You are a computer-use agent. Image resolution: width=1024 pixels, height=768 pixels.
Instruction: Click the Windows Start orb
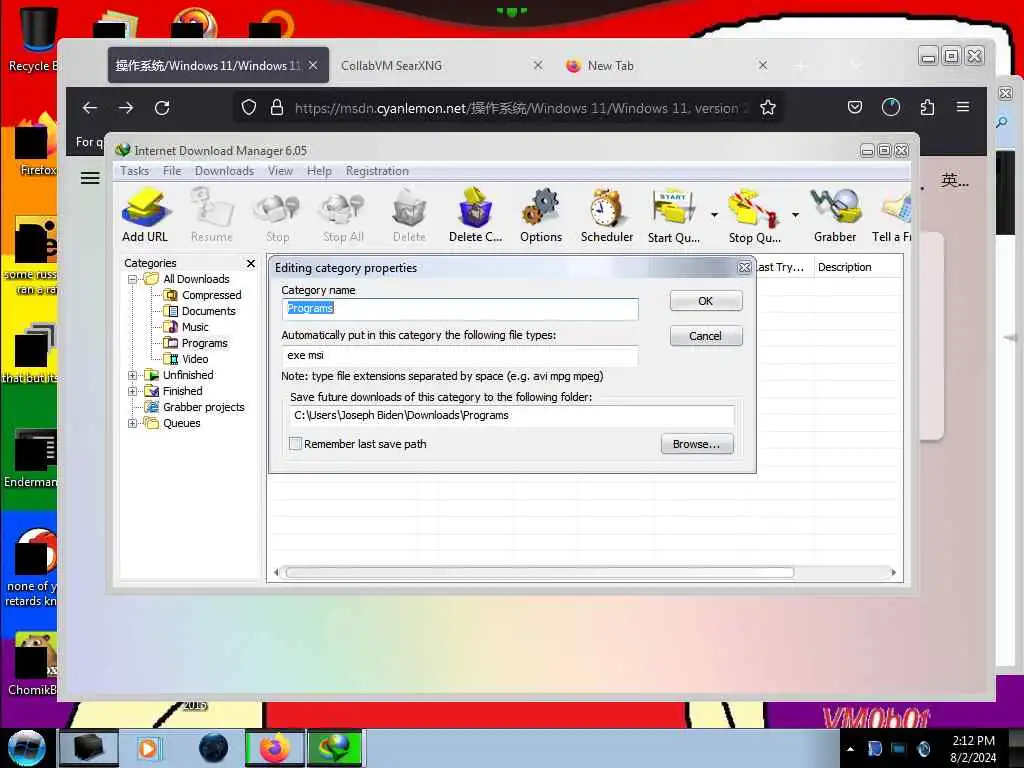[x=26, y=748]
